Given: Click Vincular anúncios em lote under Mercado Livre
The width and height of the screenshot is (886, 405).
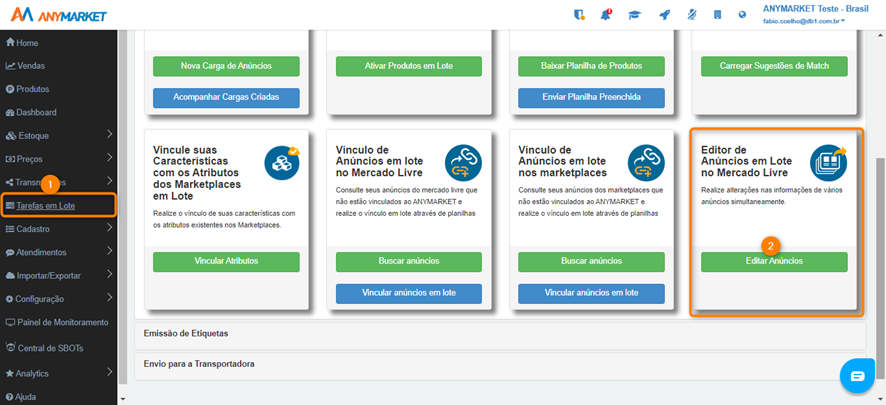Looking at the screenshot, I should (x=409, y=293).
